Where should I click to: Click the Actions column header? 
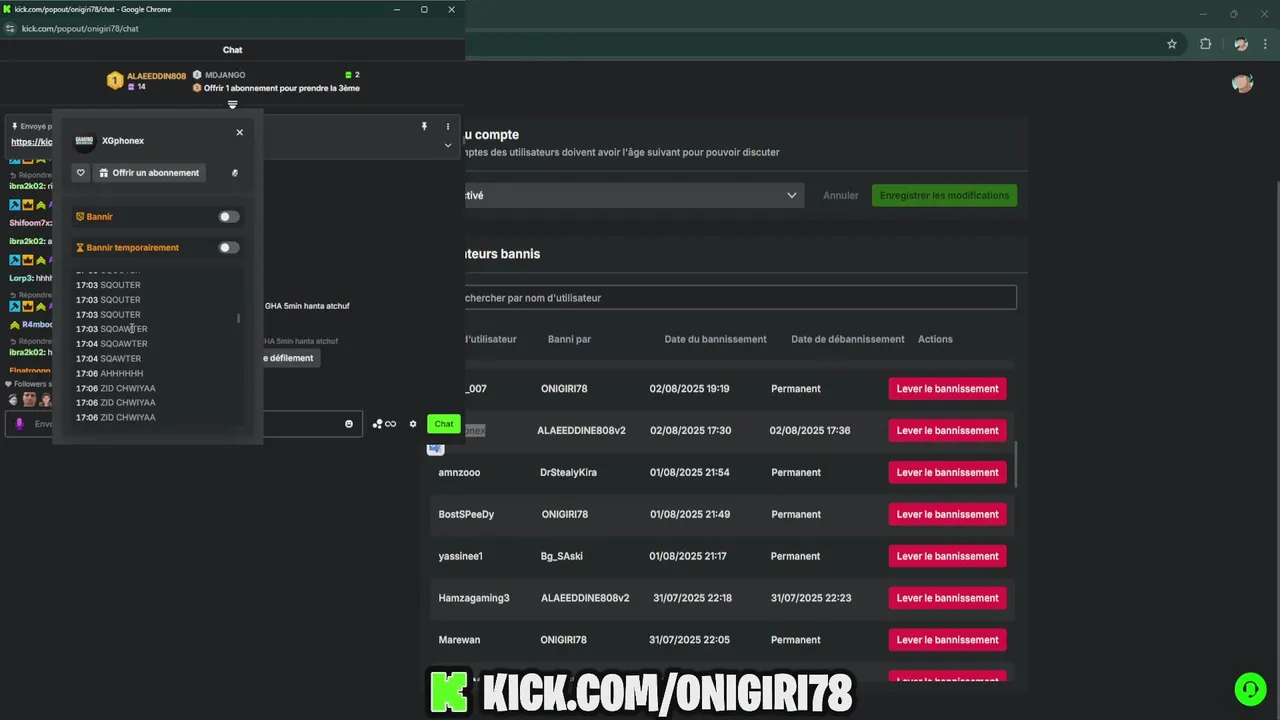coord(935,339)
